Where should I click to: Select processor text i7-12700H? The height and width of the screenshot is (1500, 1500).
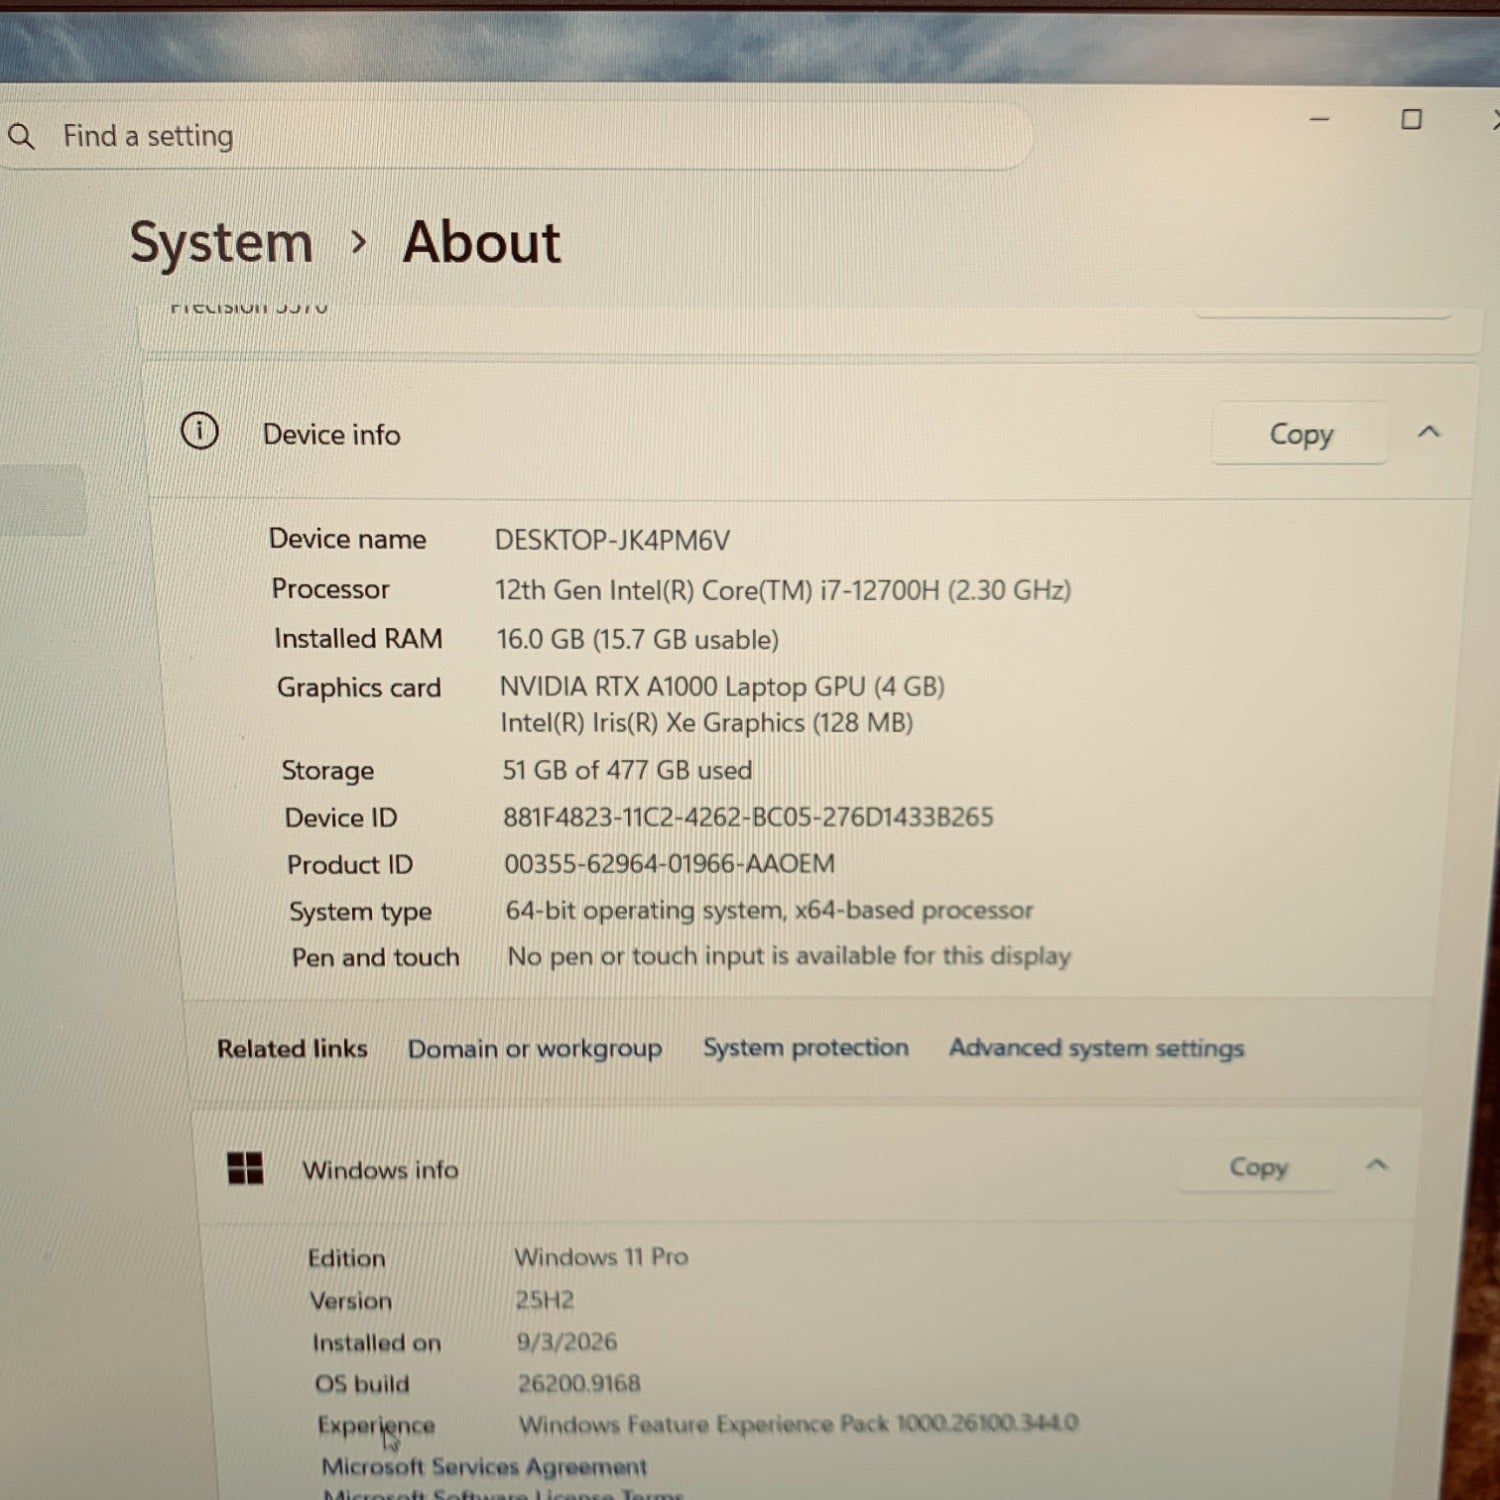tap(880, 590)
